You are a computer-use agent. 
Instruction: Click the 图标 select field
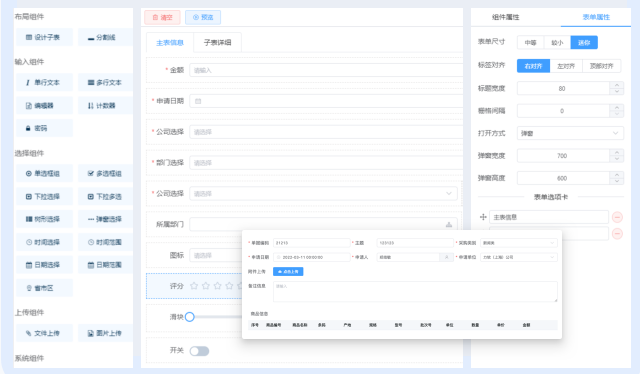(216, 255)
